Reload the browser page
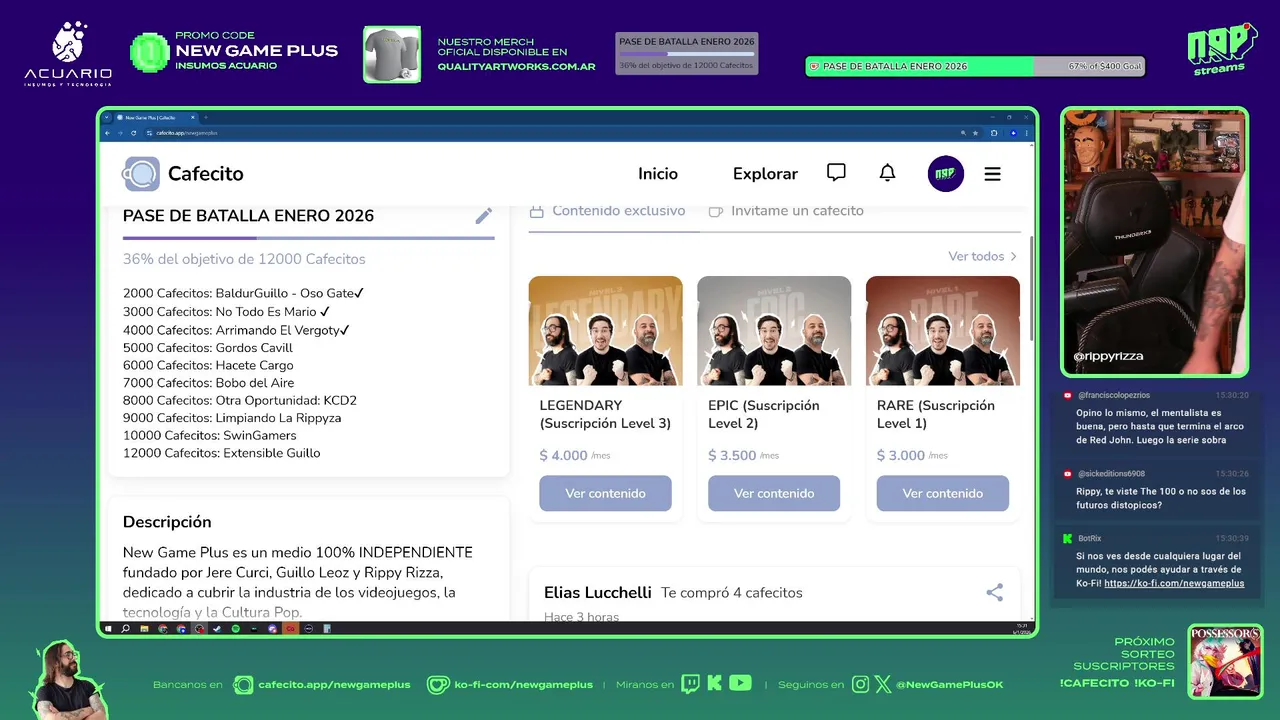Viewport: 1280px width, 720px height. click(133, 133)
